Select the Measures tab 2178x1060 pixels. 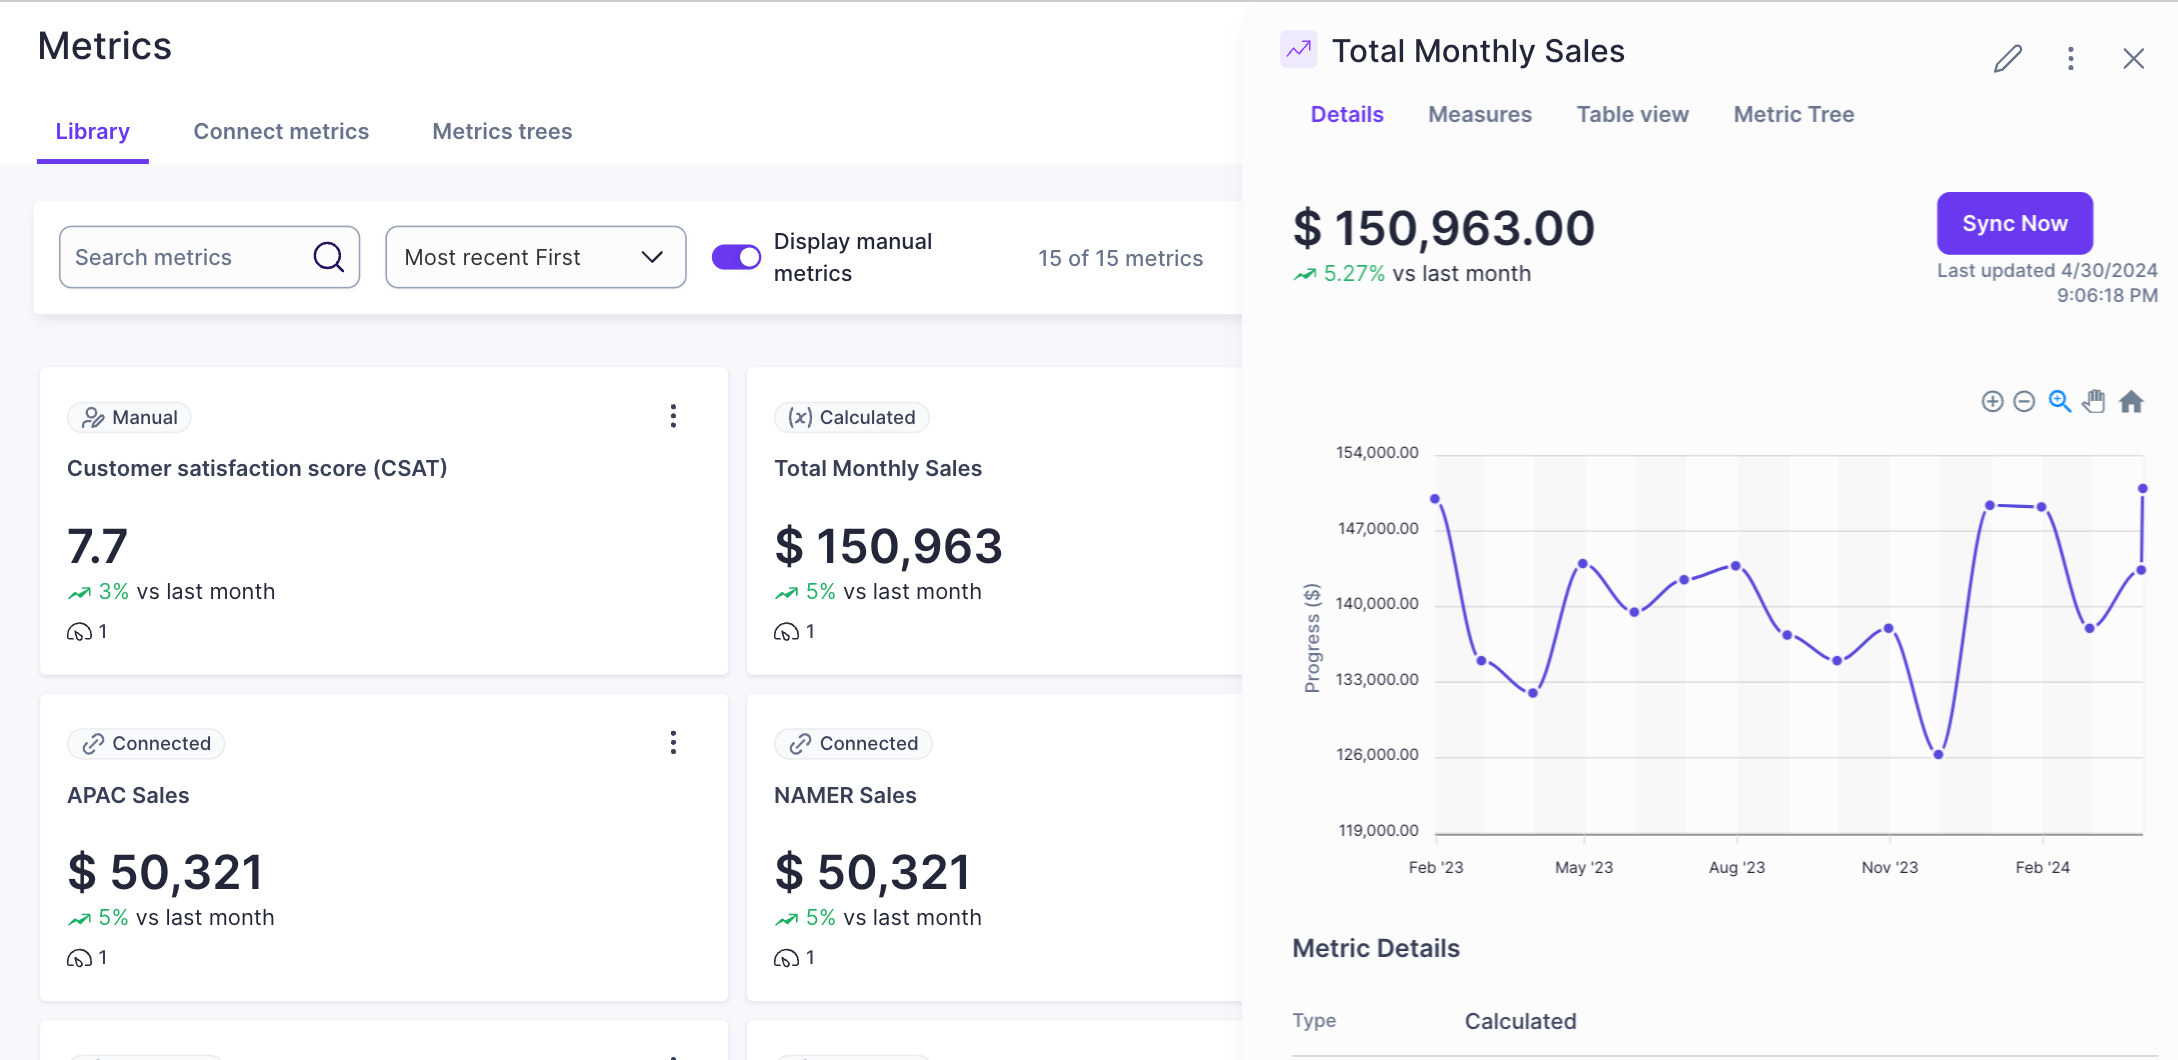point(1479,115)
